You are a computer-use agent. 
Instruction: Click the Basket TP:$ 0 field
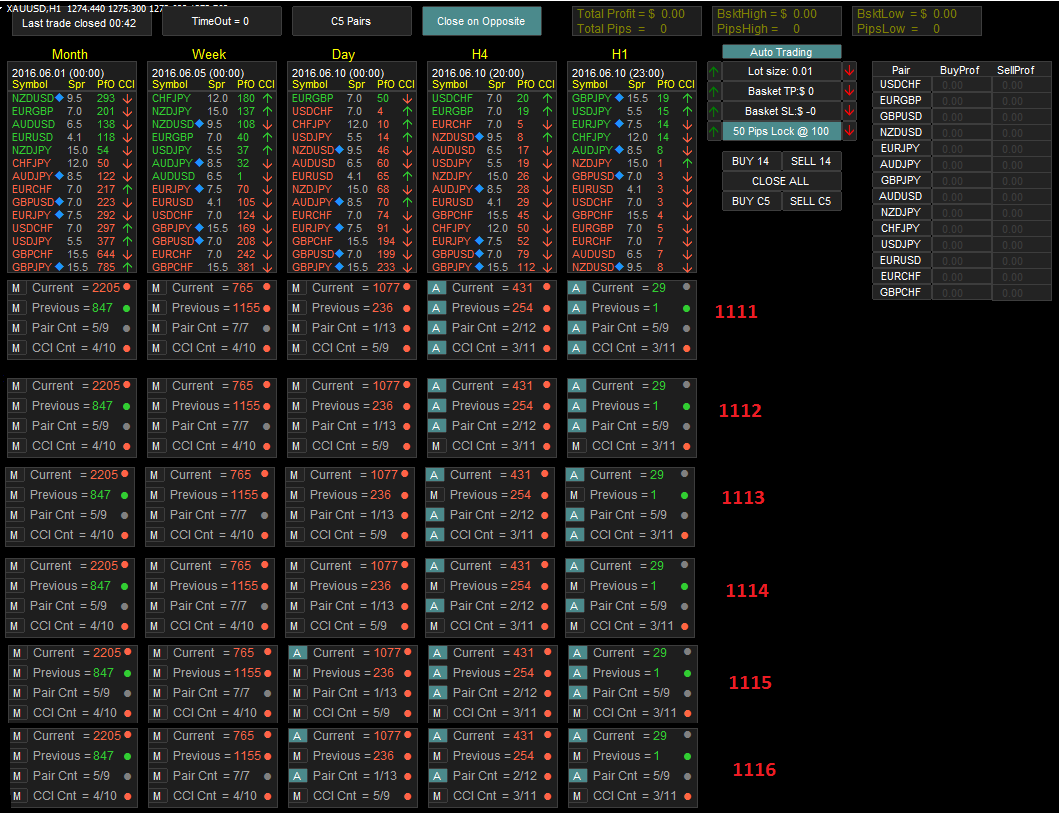(x=781, y=91)
